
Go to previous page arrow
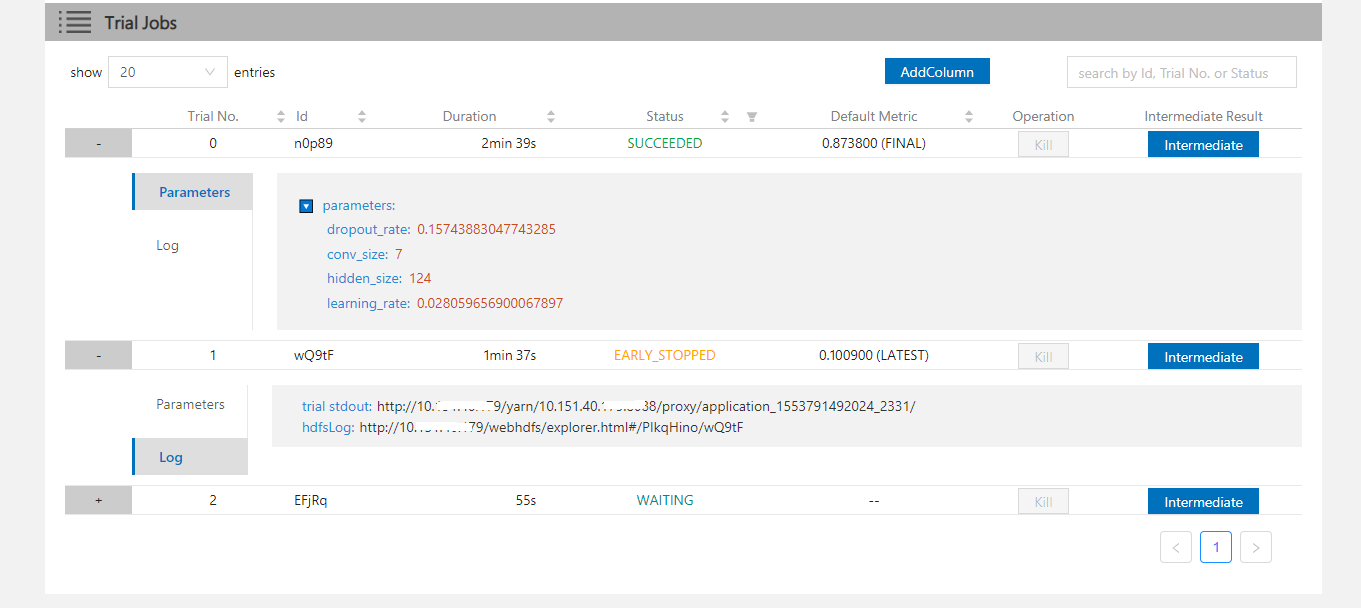(1175, 547)
